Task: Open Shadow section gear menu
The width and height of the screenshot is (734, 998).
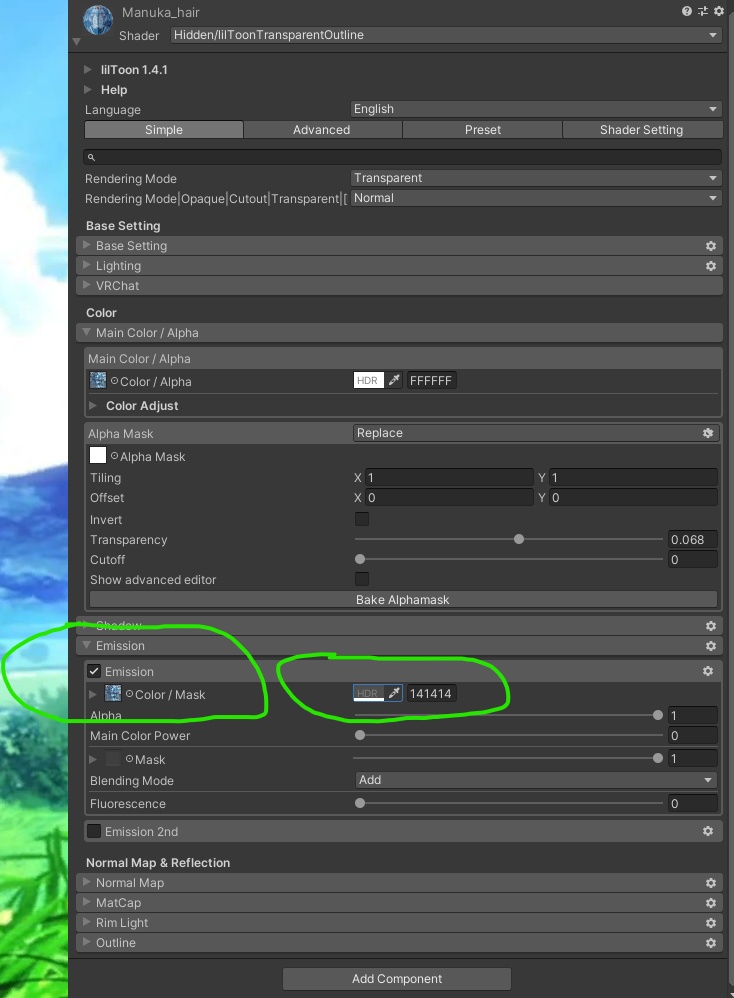Action: click(x=711, y=626)
